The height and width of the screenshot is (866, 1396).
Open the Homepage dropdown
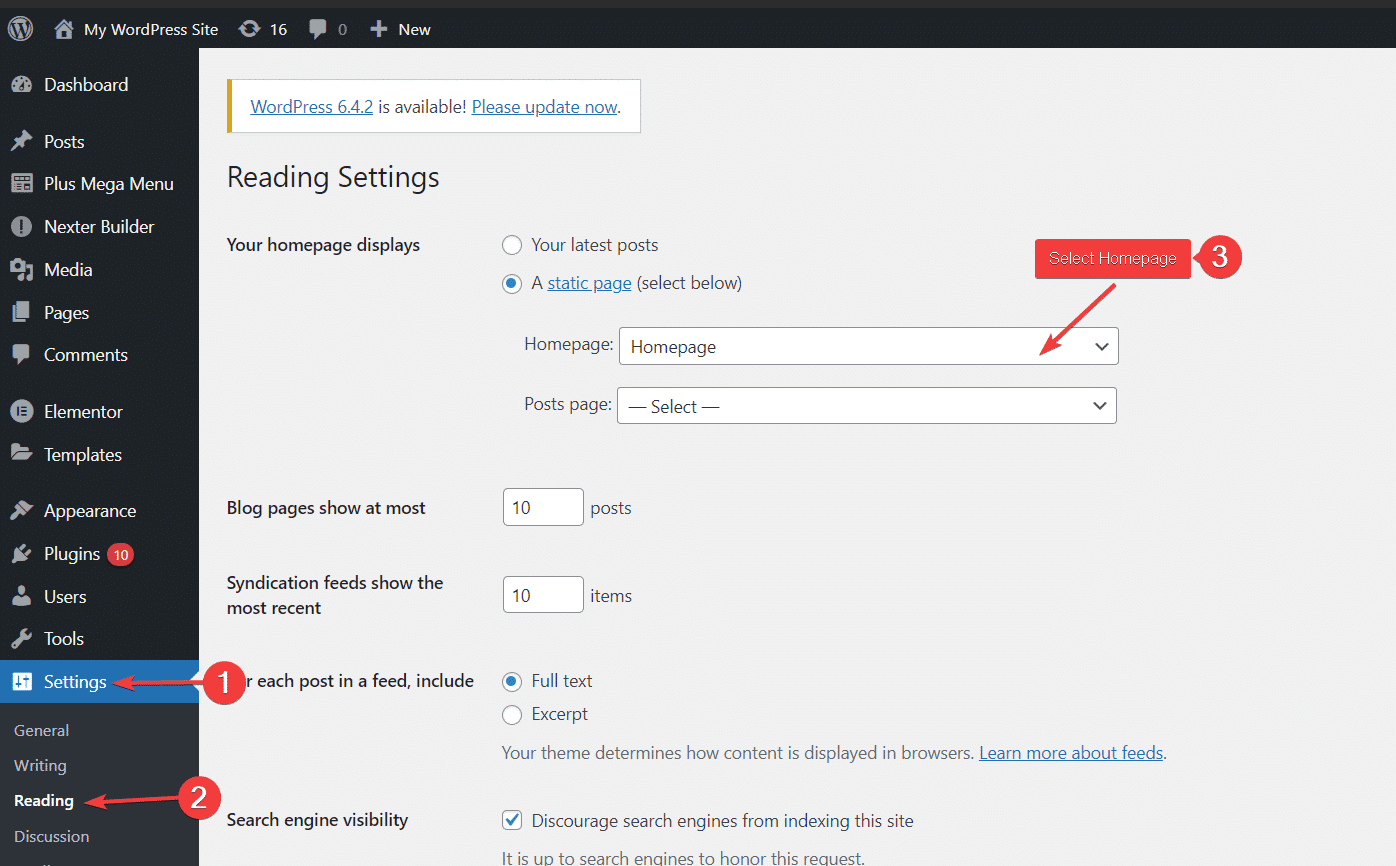pos(868,346)
